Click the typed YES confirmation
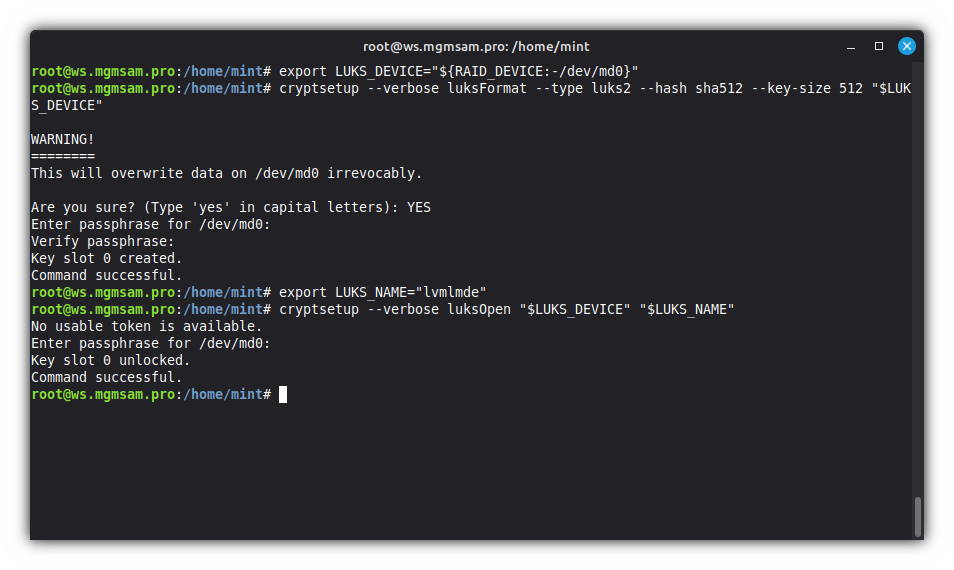This screenshot has width=954, height=570. click(419, 207)
